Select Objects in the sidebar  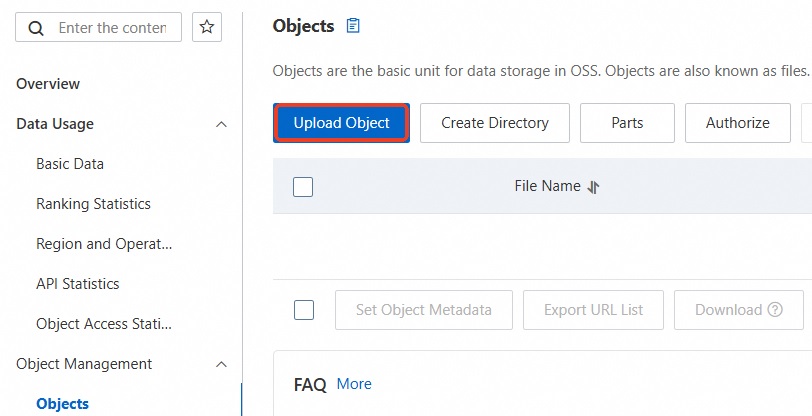point(62,404)
